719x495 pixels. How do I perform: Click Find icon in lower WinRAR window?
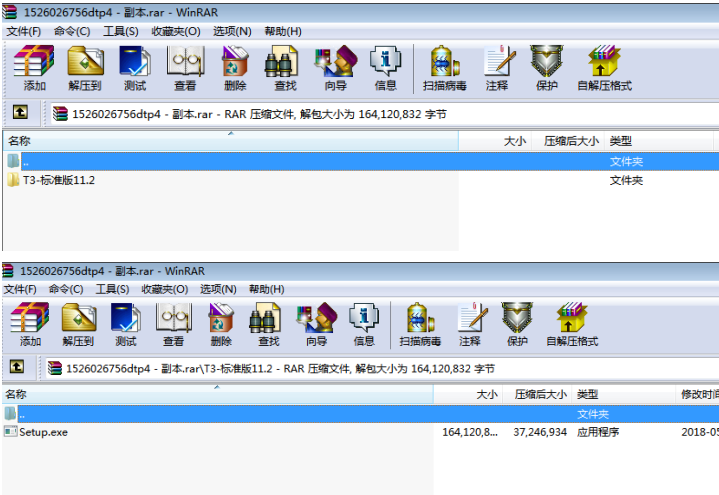(x=269, y=324)
